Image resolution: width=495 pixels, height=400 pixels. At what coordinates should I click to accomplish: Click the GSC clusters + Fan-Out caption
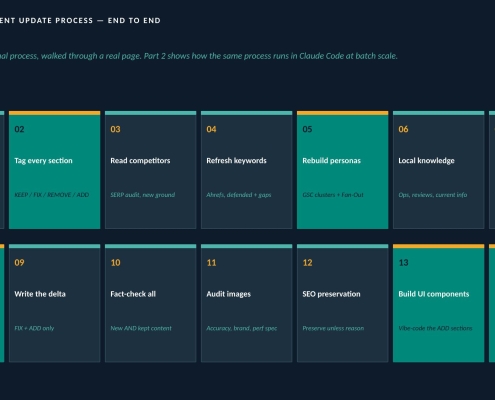[x=333, y=195]
